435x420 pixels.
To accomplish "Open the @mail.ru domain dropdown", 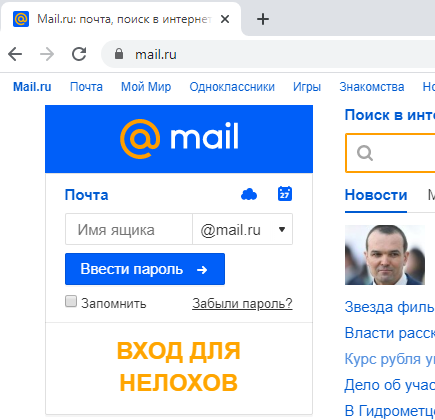I will [243, 230].
